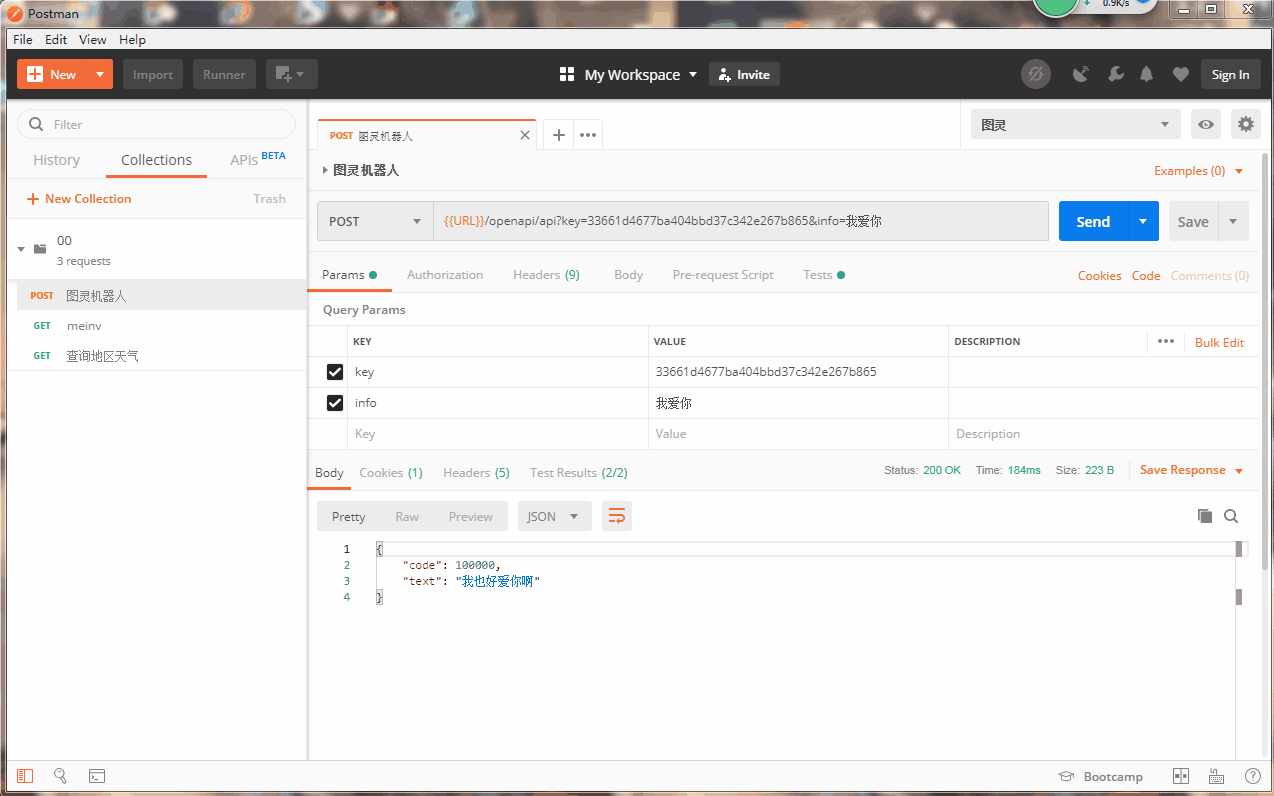Open the Edit menu
This screenshot has width=1274, height=796.
click(x=56, y=40)
